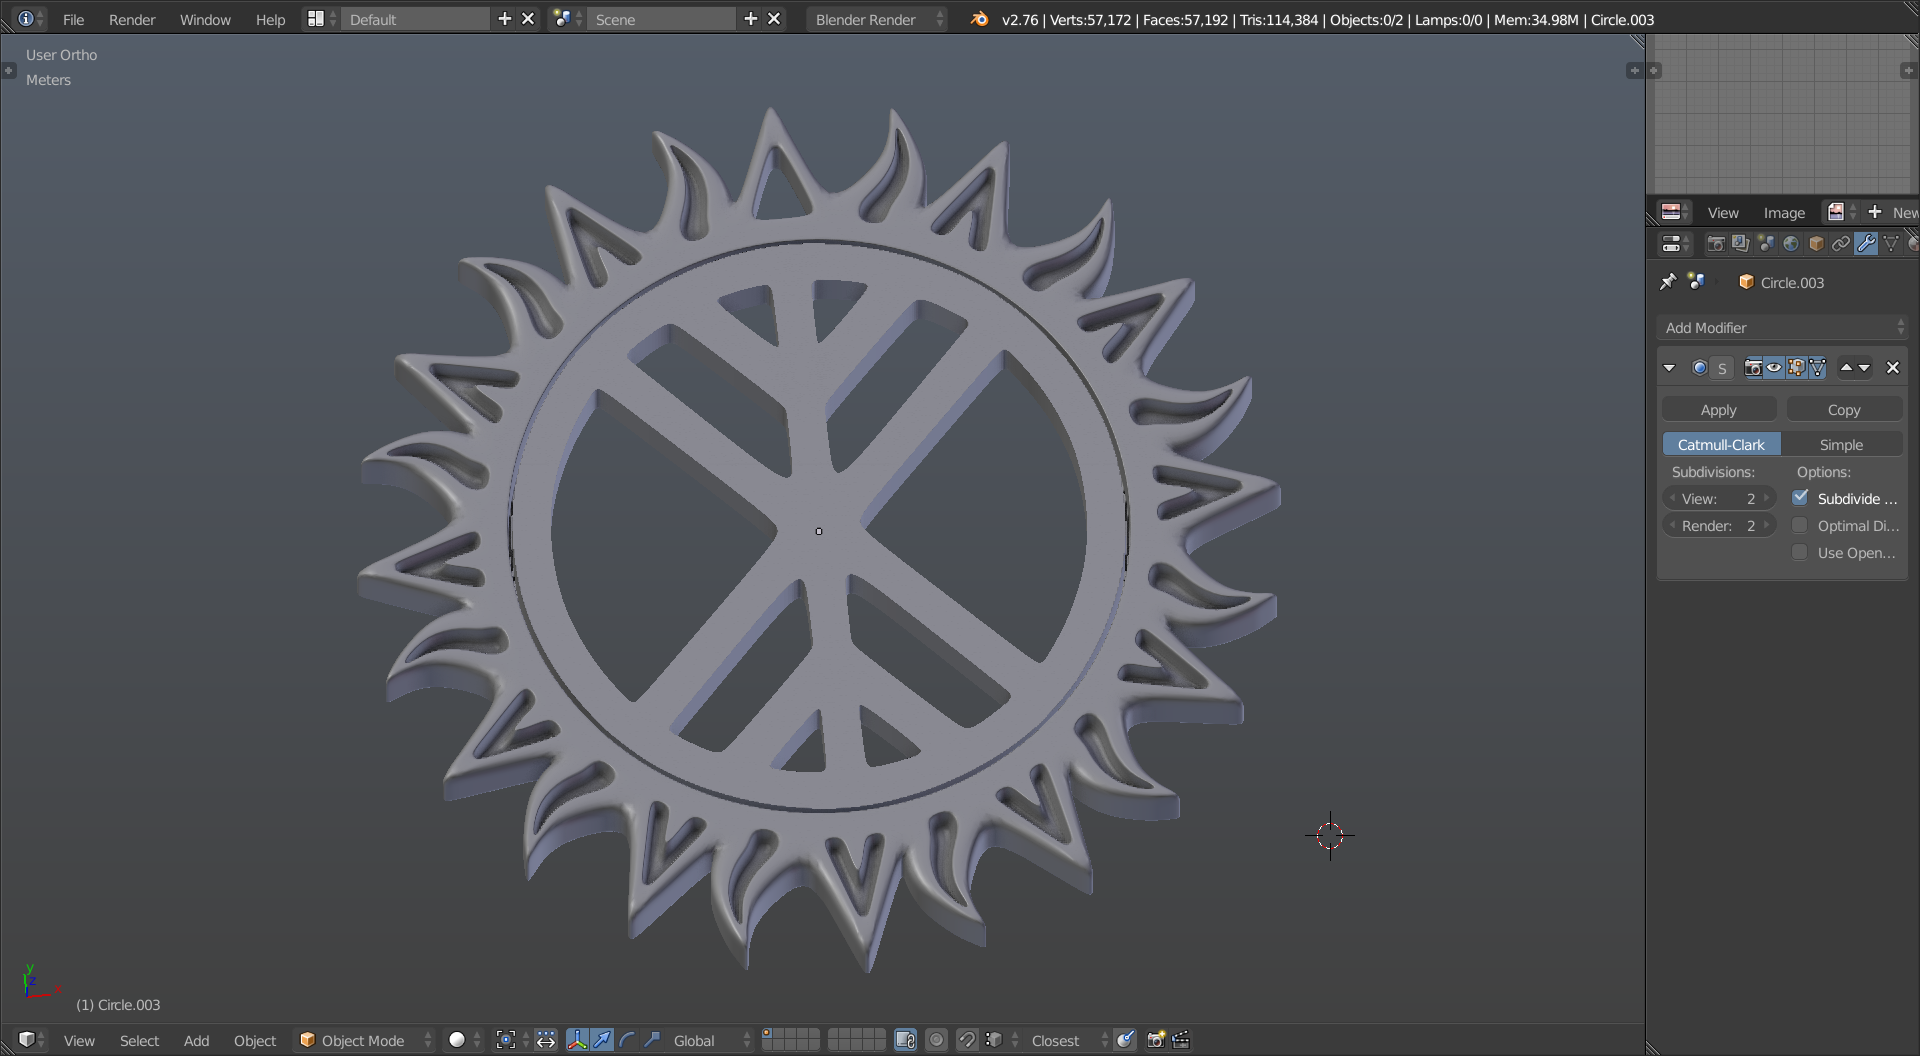
Task: Open the Render properties tab (camera icon)
Action: pos(1716,243)
